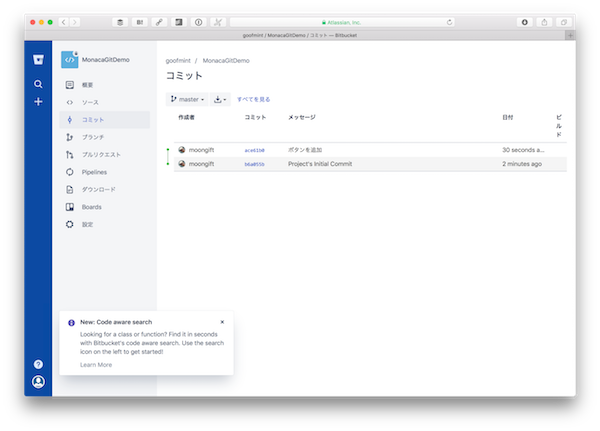Open the プルリクエスト pull requests item
Screen dimensions: 600x431
(104, 155)
